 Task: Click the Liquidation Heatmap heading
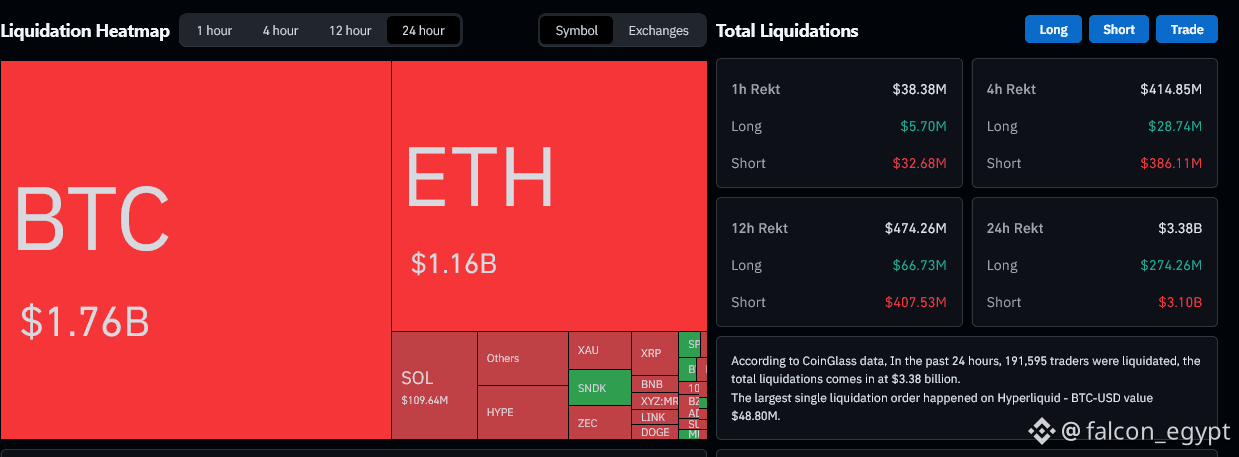86,30
